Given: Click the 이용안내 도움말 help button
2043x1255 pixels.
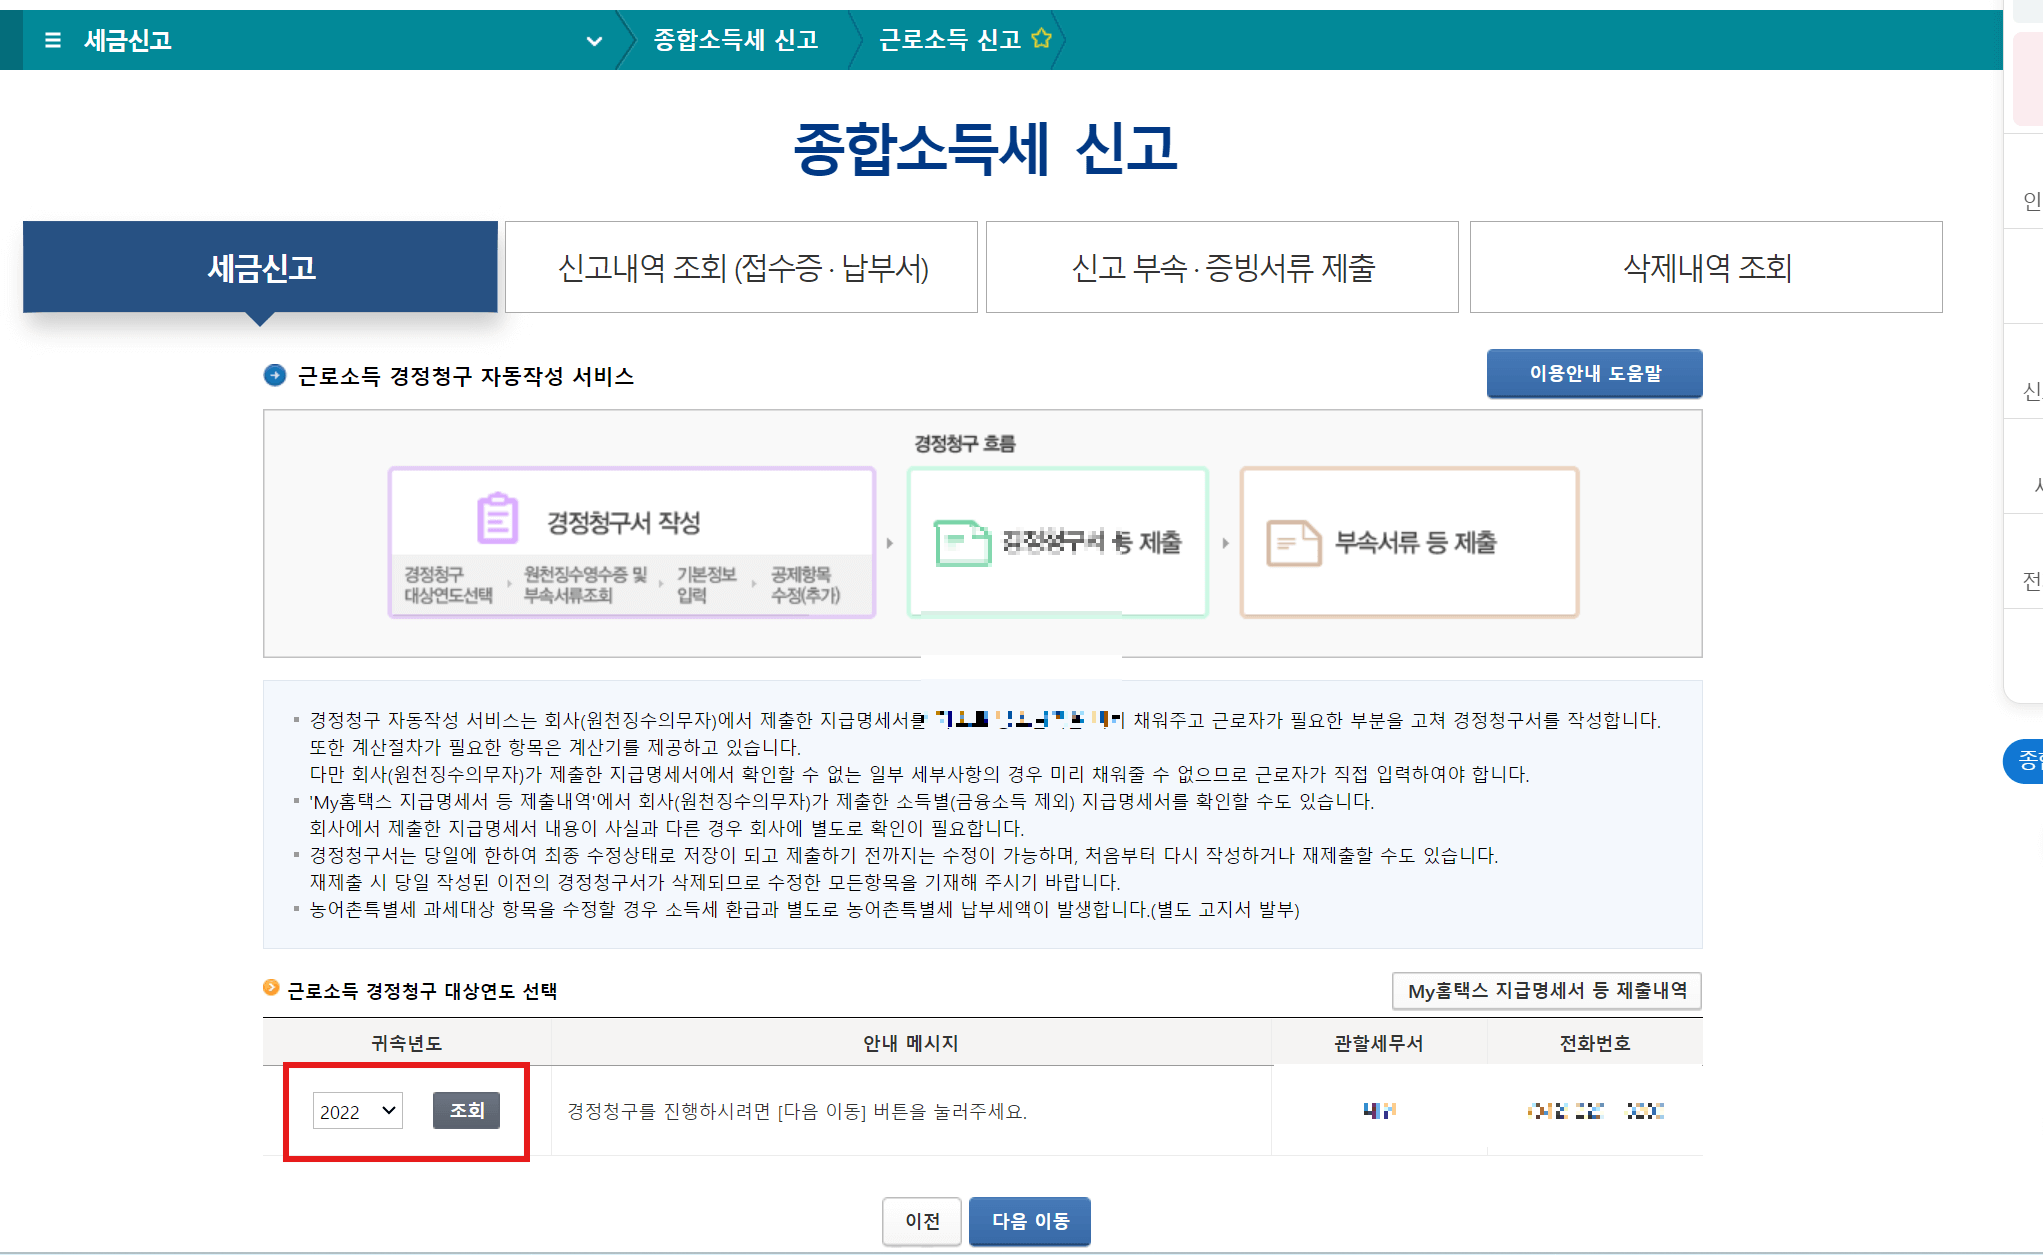Looking at the screenshot, I should pos(1594,373).
